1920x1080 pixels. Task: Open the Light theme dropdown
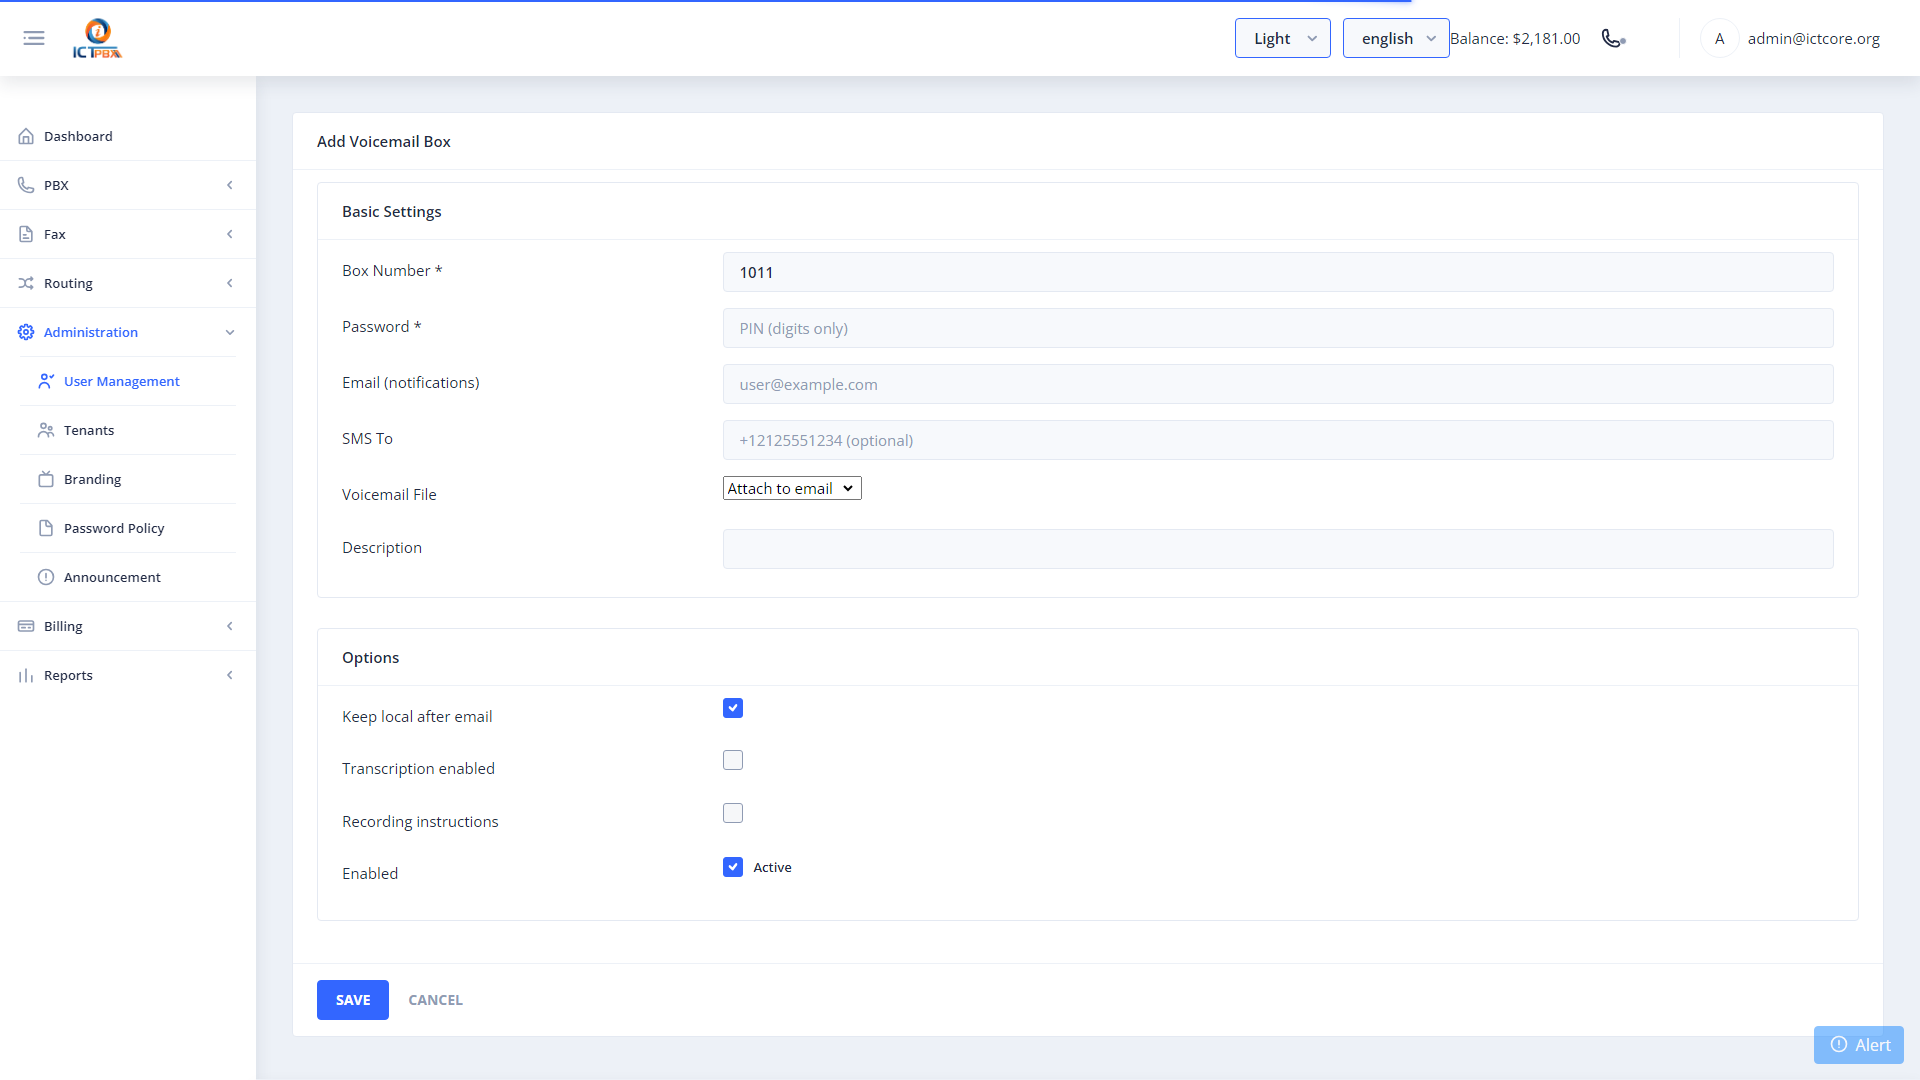(x=1282, y=38)
